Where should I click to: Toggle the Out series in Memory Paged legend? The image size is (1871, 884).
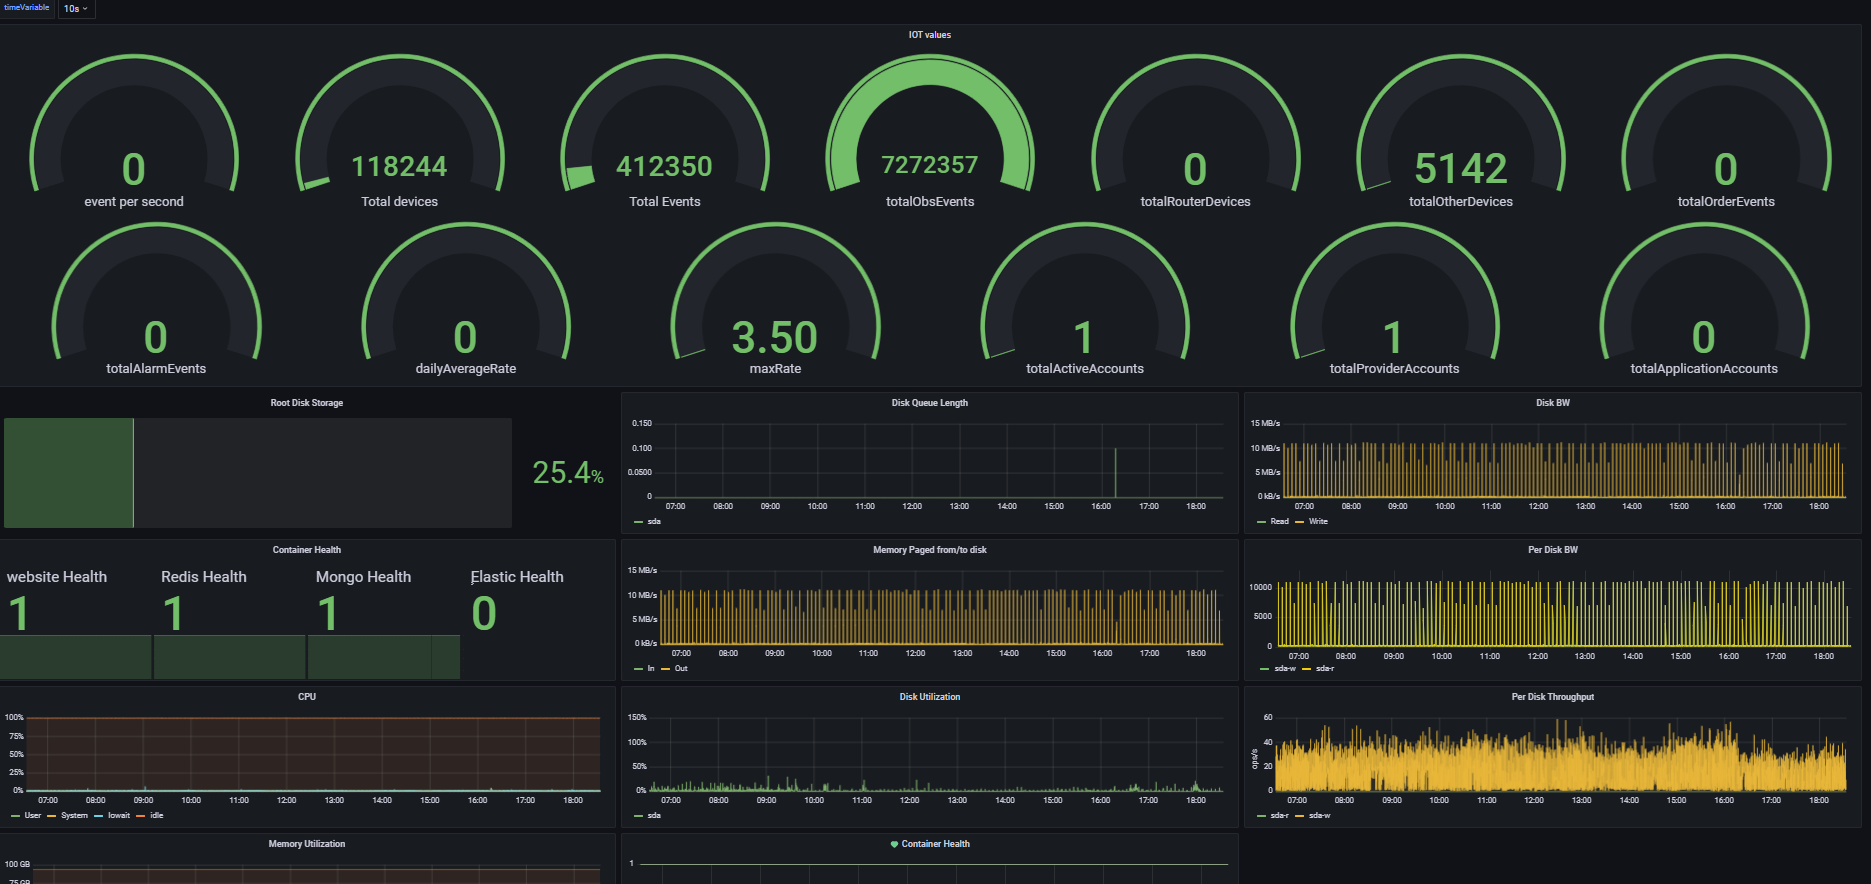click(x=680, y=669)
